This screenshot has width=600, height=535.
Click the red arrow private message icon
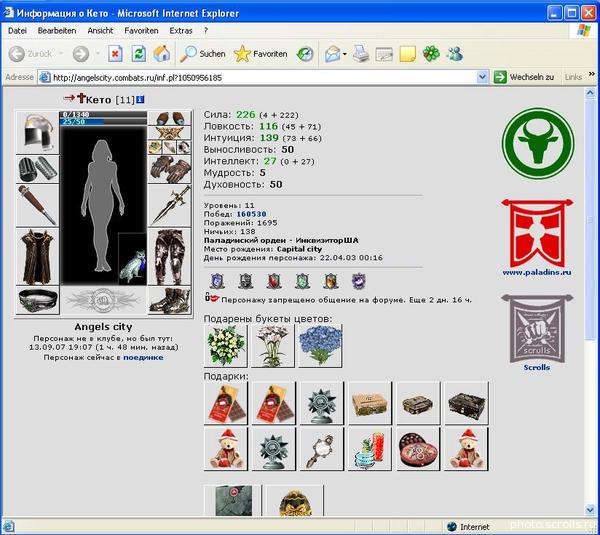(69, 98)
